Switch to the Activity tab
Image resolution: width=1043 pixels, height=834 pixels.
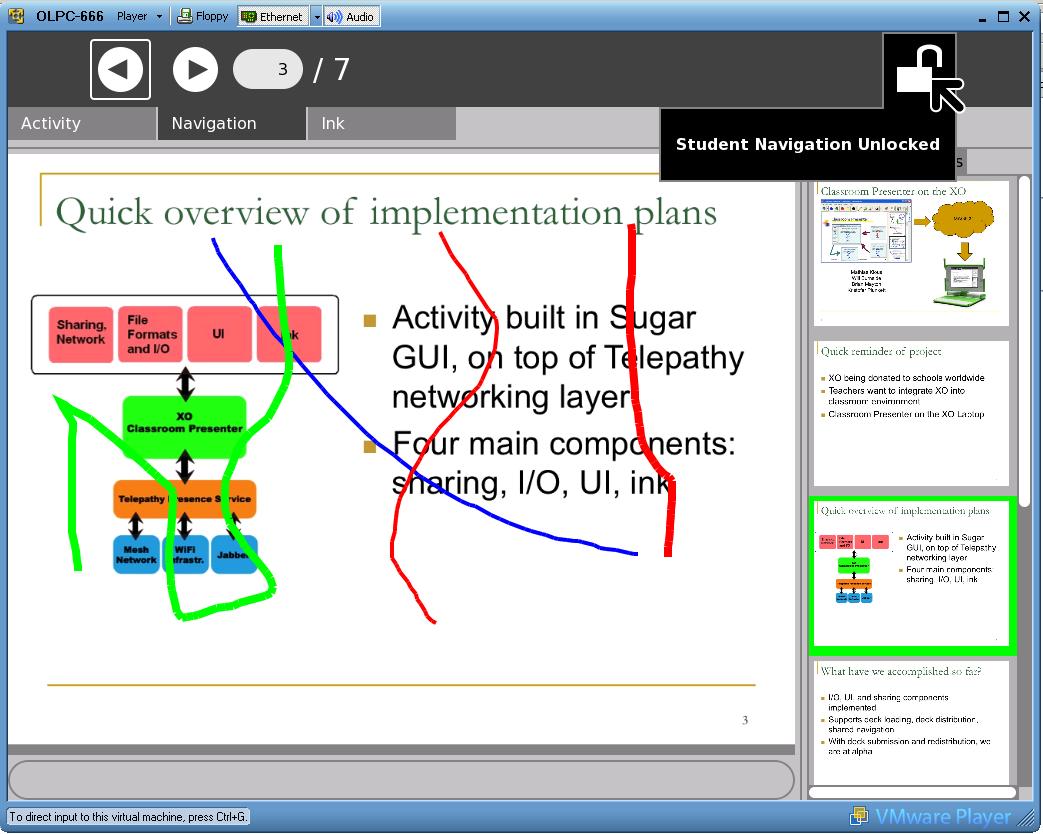coord(81,123)
